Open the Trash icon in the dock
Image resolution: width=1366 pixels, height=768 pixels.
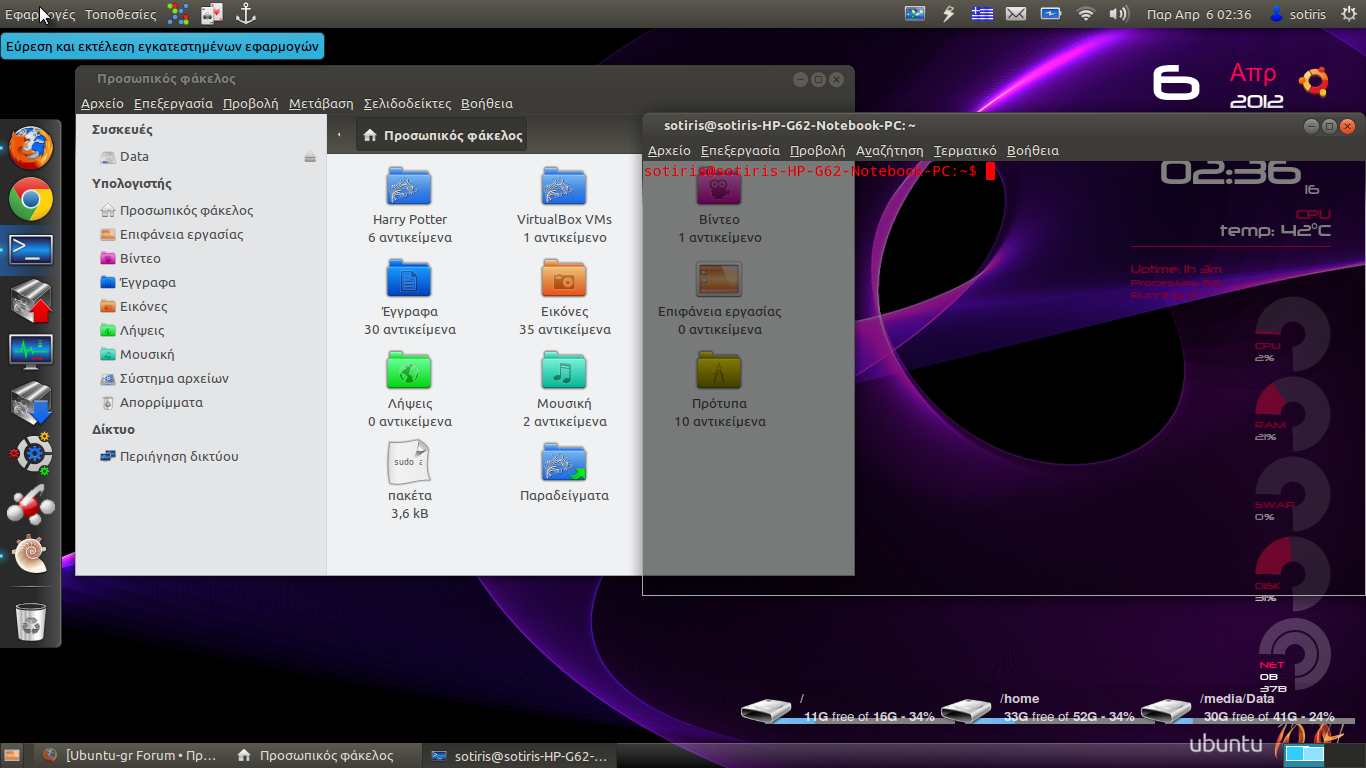[31, 621]
